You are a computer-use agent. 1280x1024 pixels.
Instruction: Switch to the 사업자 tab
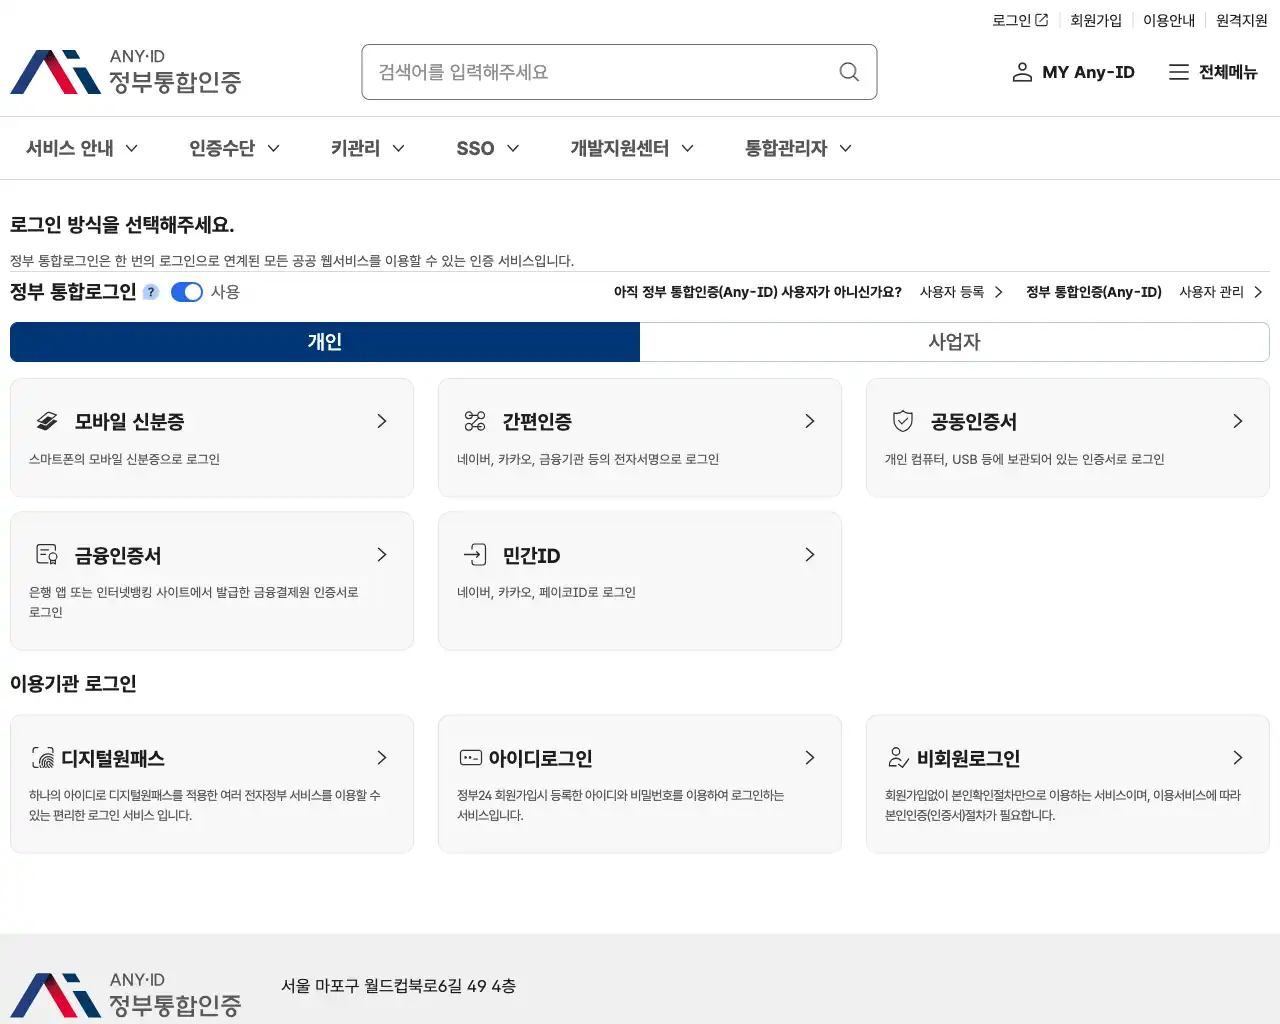tap(955, 342)
